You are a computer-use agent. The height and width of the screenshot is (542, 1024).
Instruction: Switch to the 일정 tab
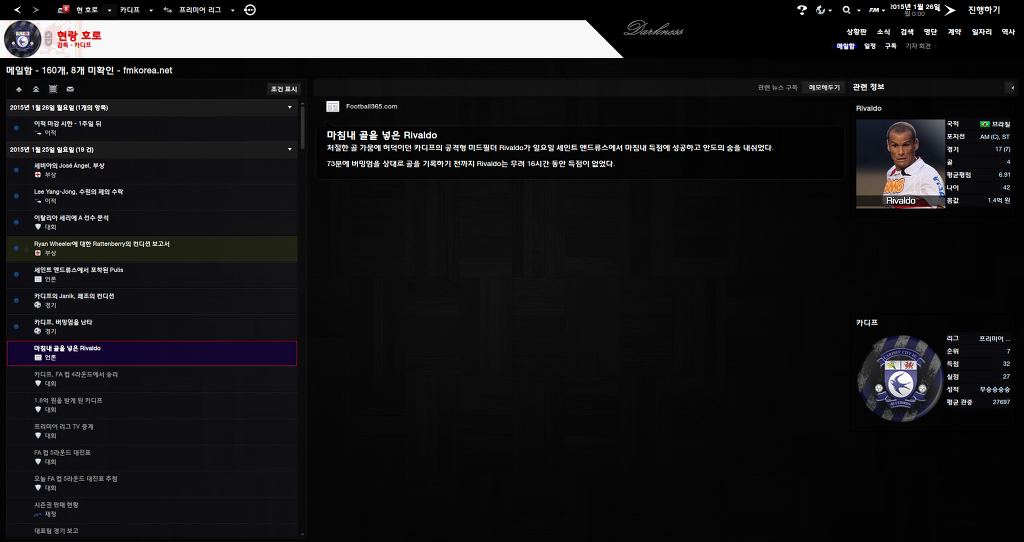(869, 46)
